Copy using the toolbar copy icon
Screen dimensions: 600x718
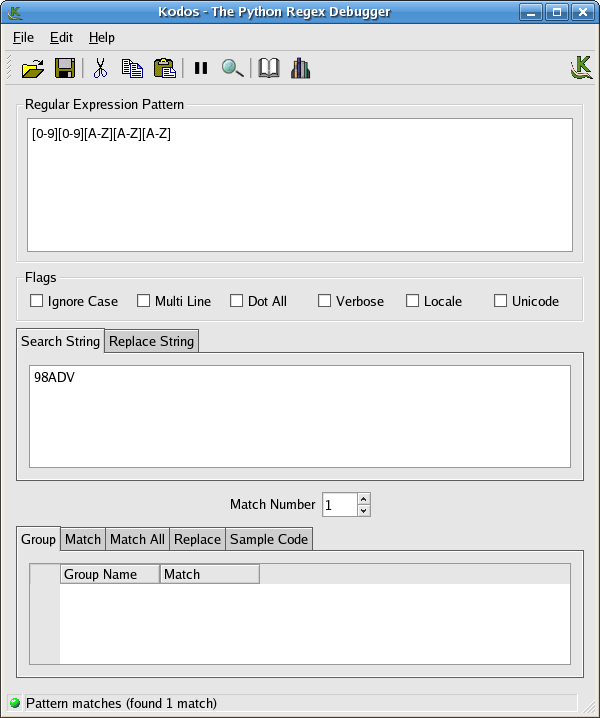click(x=132, y=68)
